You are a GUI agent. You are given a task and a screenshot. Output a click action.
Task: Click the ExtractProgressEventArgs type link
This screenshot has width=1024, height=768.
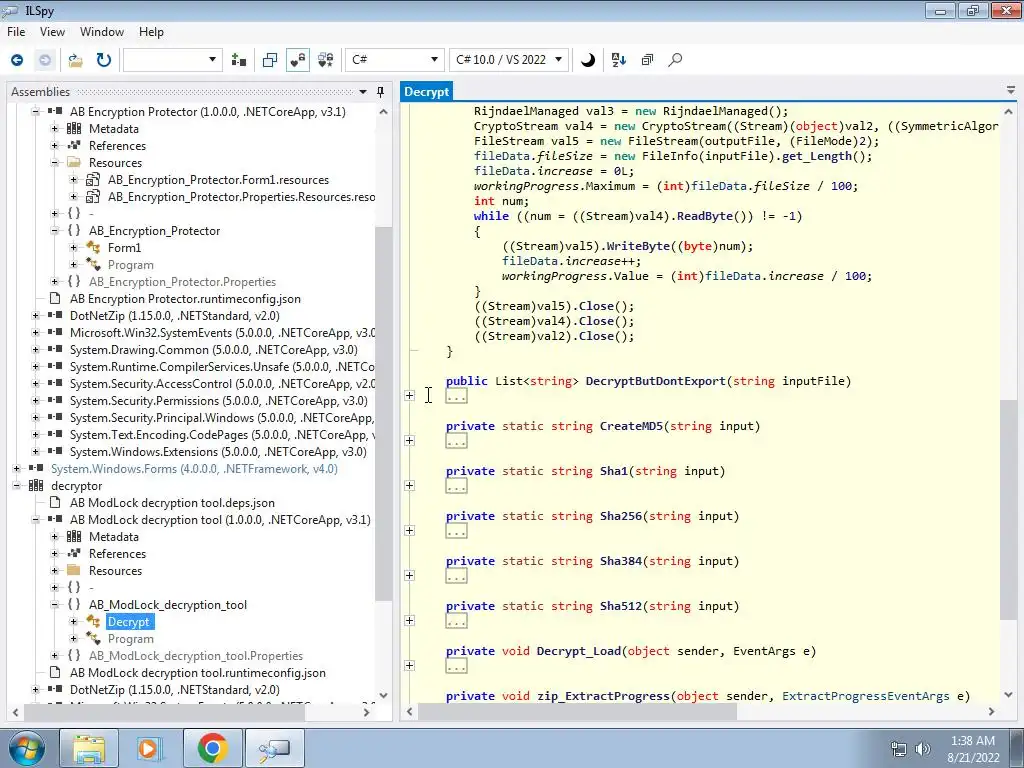pyautogui.click(x=865, y=696)
